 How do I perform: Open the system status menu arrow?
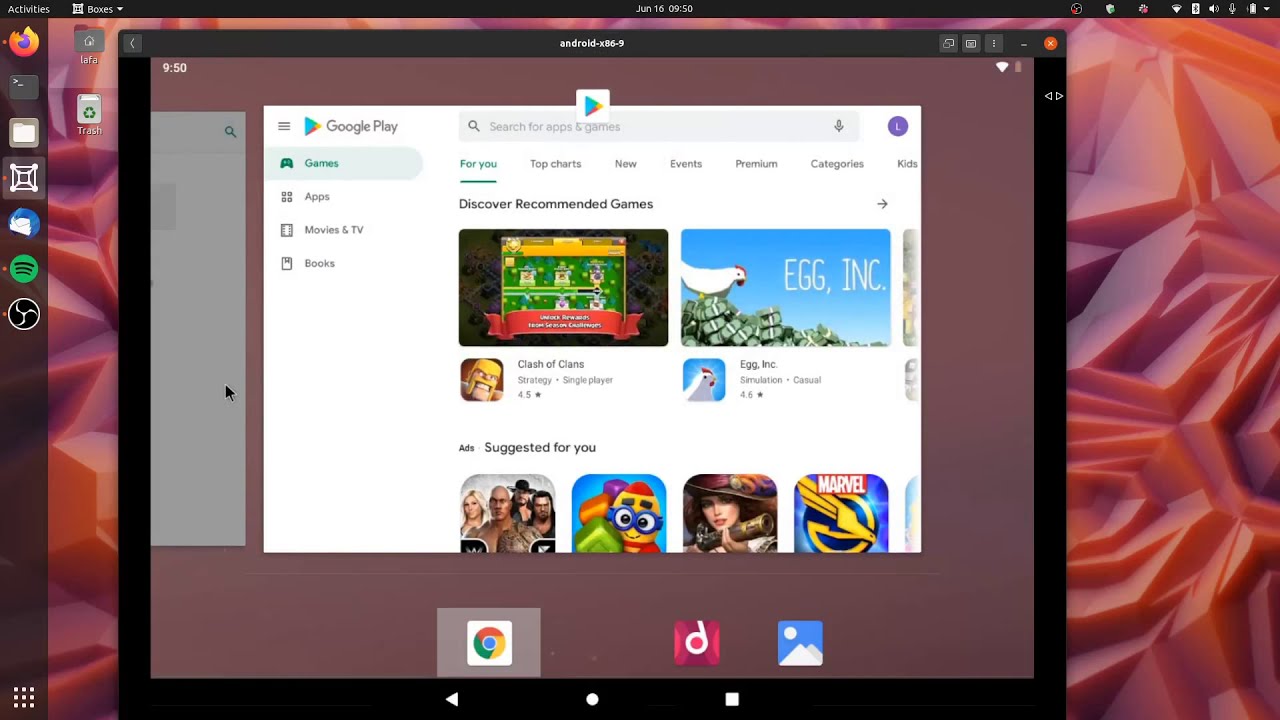1268,9
